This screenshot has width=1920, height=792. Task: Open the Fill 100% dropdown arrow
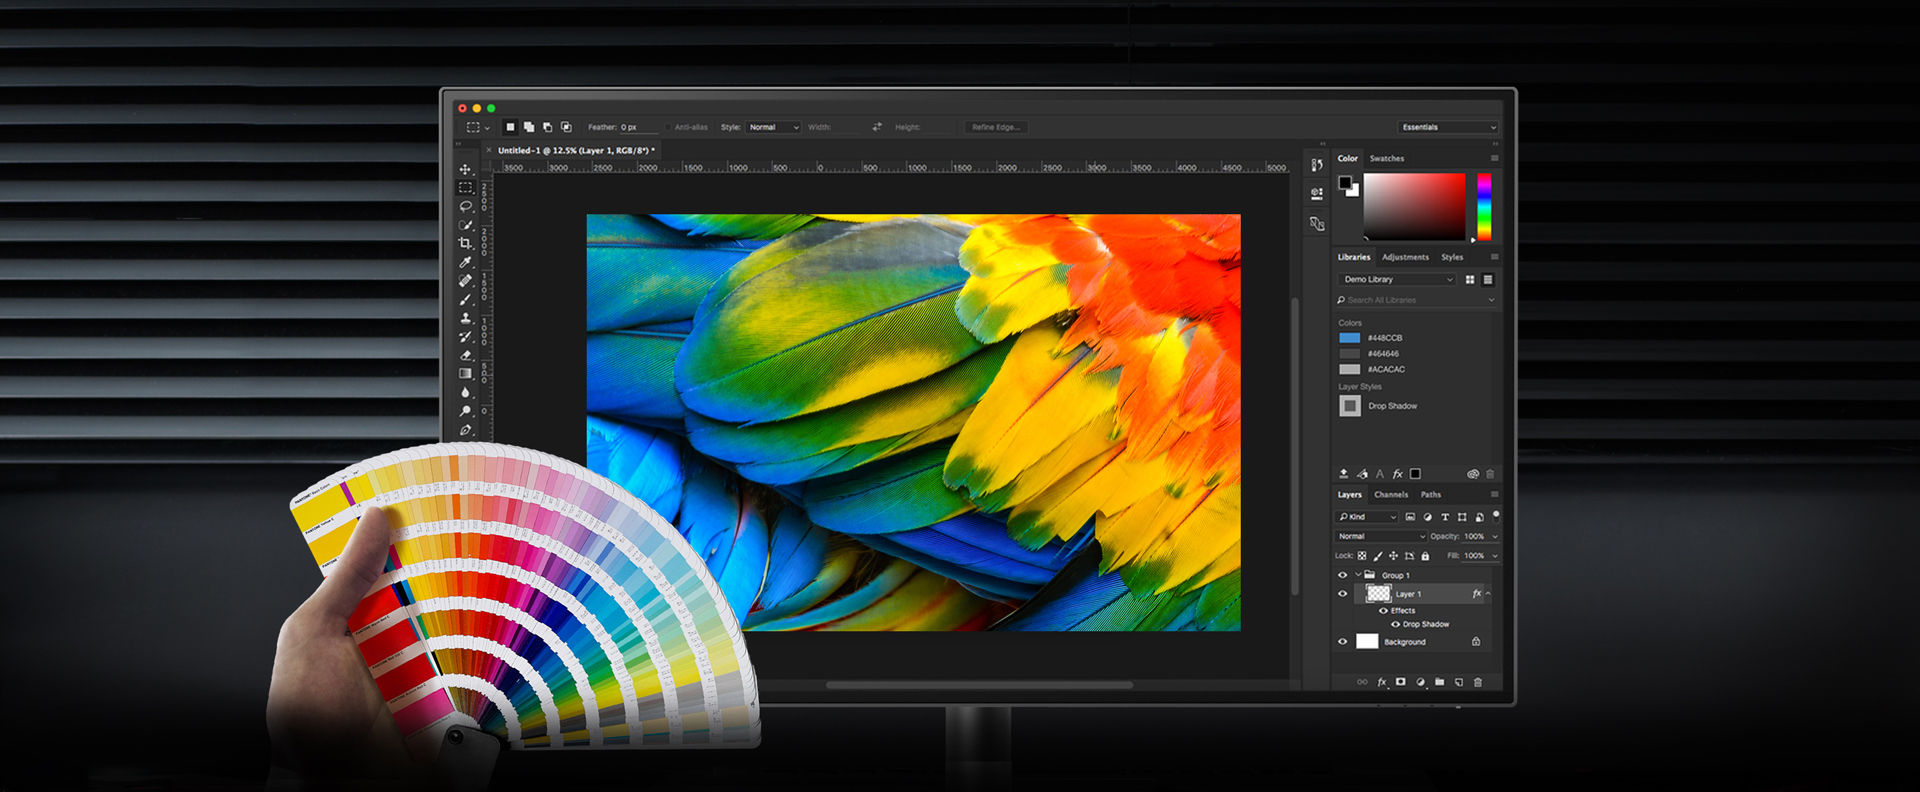[1495, 556]
